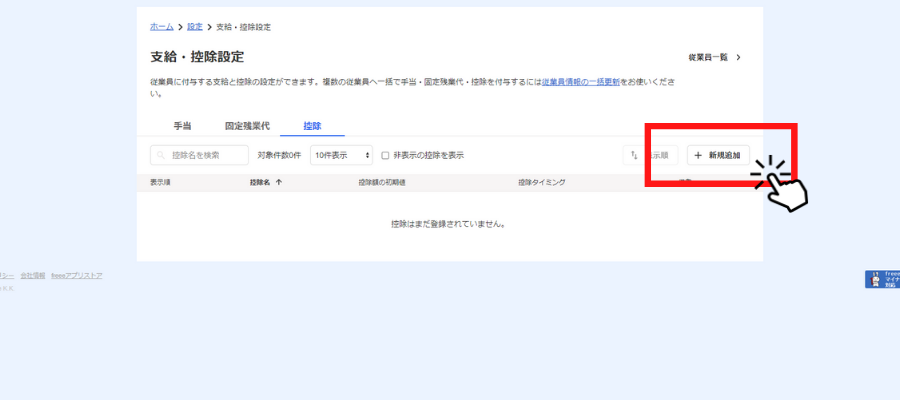Click the chevron next to 従業員一覧
The width and height of the screenshot is (900, 400).
point(739,58)
